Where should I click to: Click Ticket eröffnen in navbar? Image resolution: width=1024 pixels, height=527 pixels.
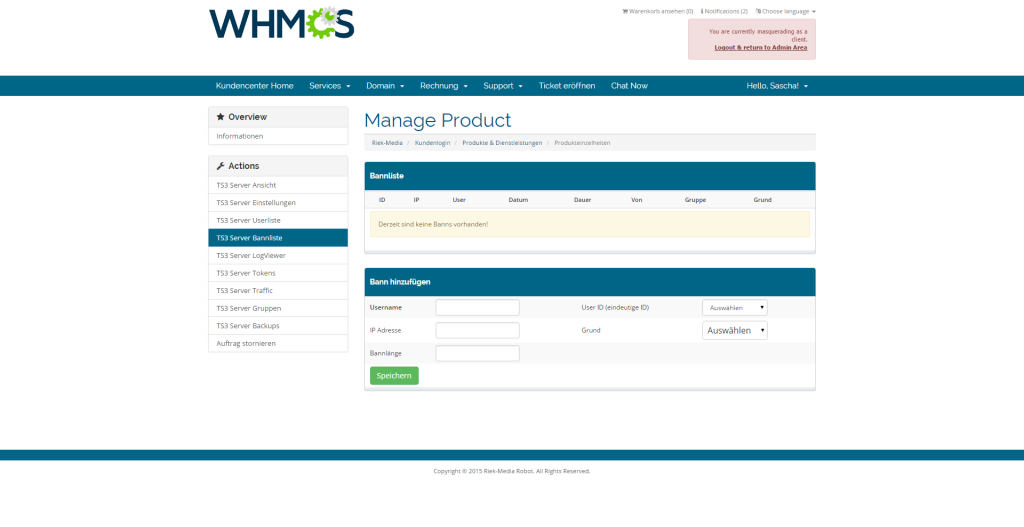pyautogui.click(x=566, y=86)
